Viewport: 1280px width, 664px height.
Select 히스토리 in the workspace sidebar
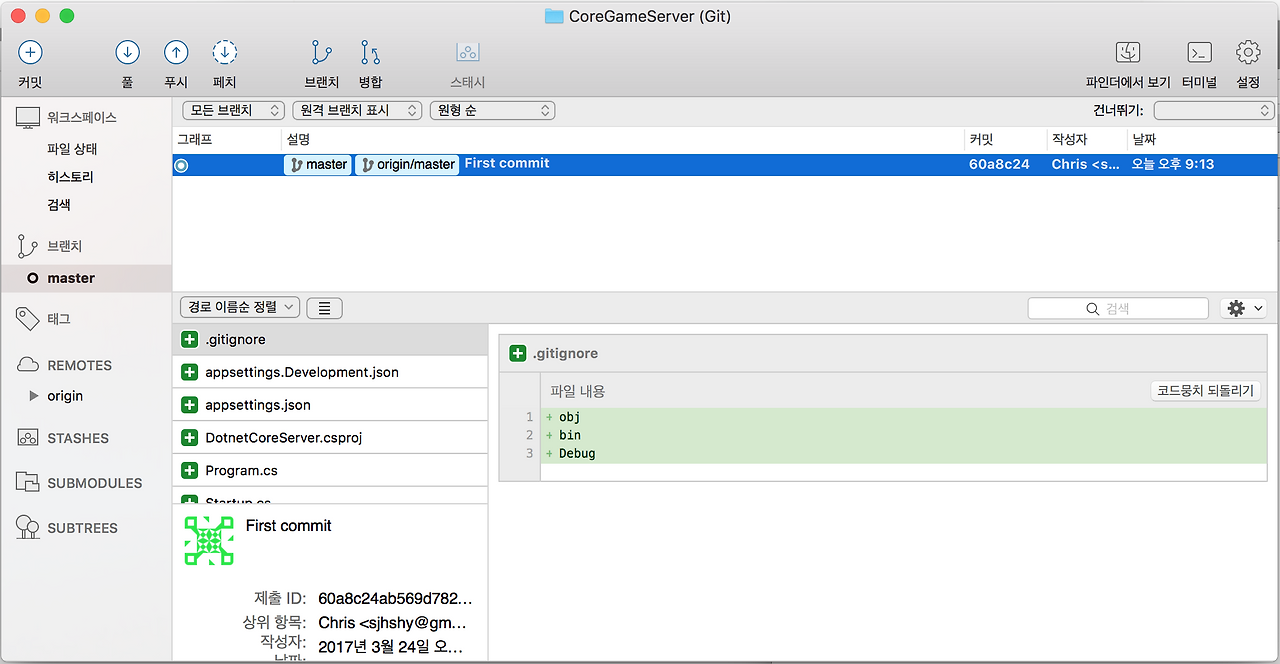(70, 177)
